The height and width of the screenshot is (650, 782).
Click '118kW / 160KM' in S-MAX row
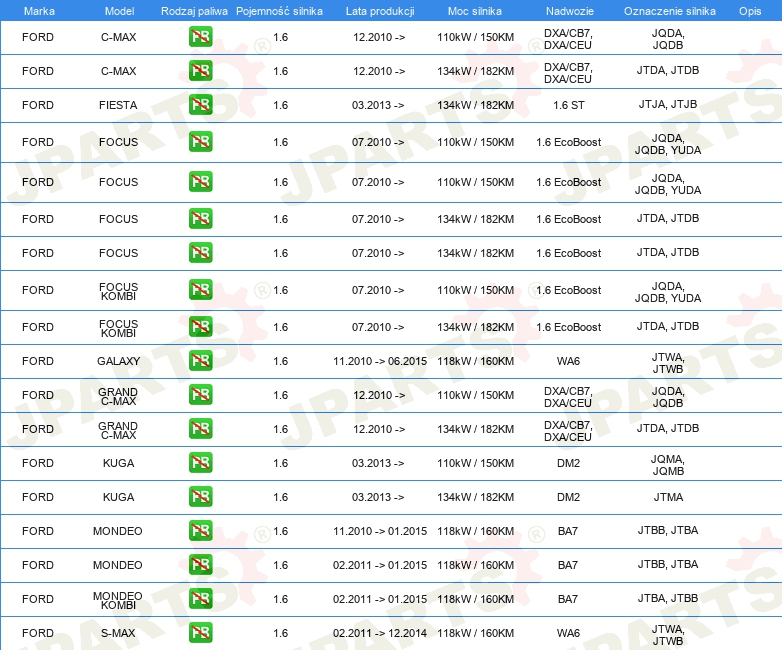475,633
